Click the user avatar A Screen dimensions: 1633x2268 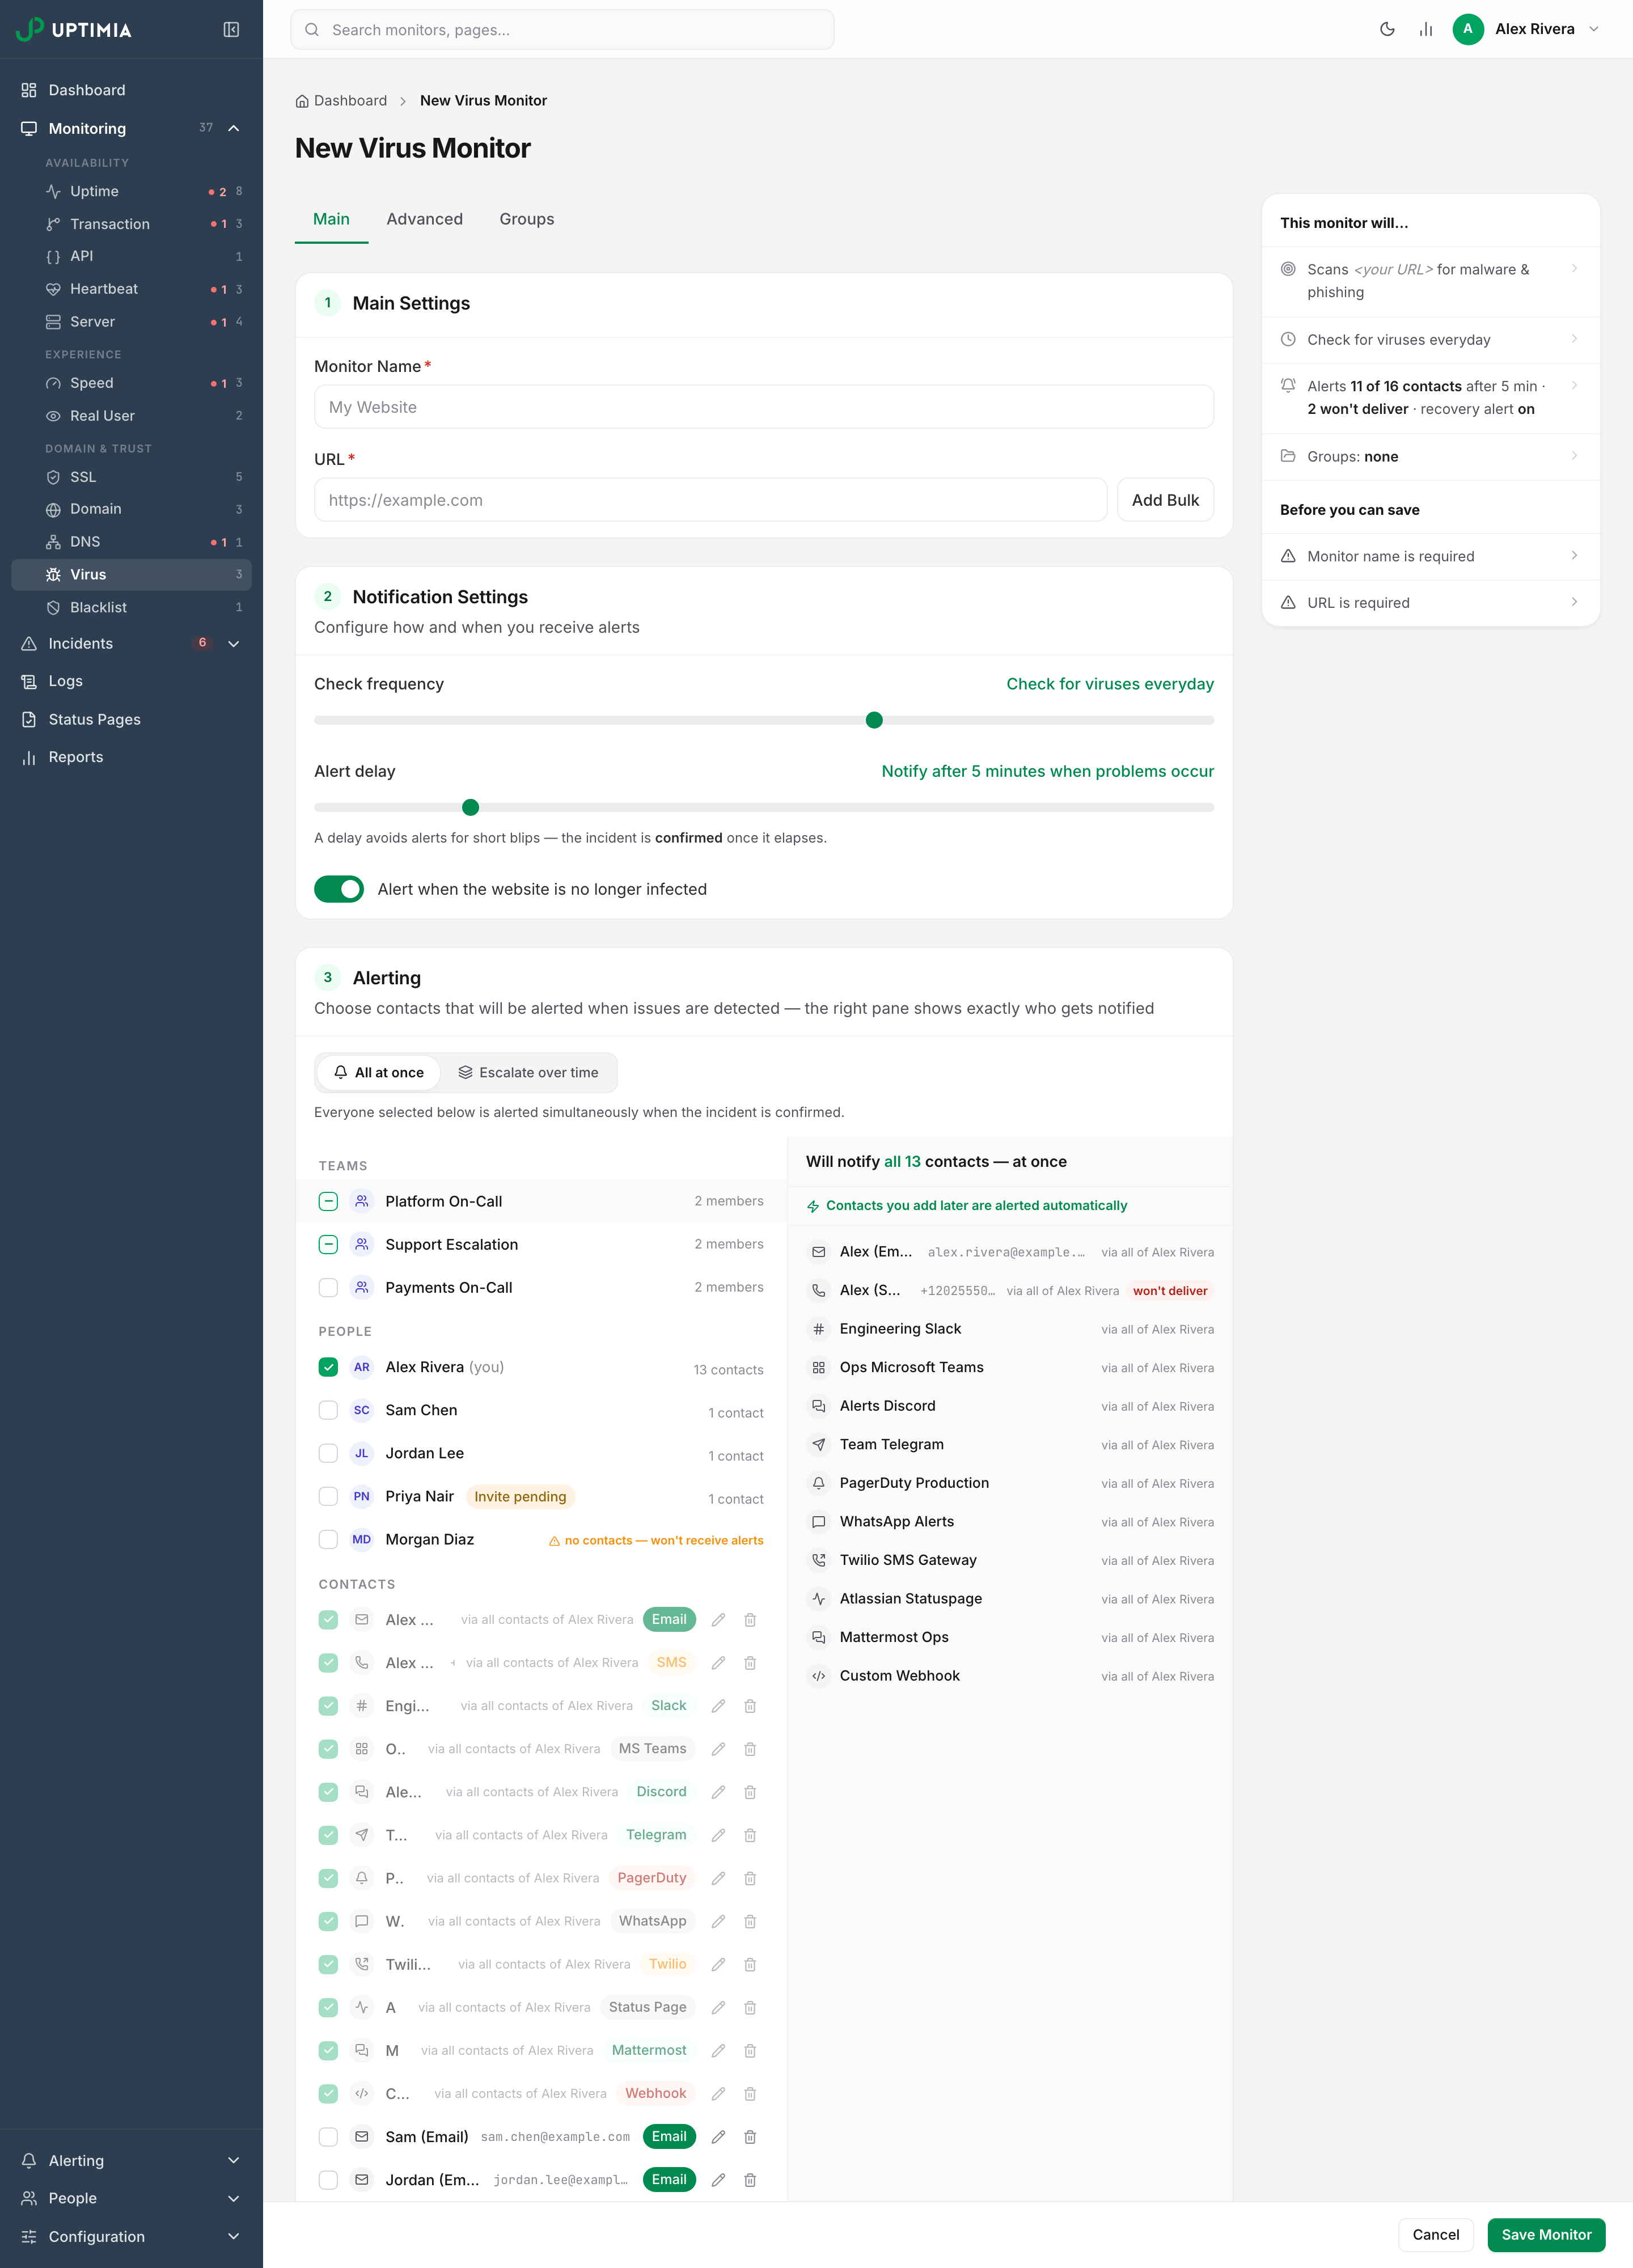click(1467, 29)
